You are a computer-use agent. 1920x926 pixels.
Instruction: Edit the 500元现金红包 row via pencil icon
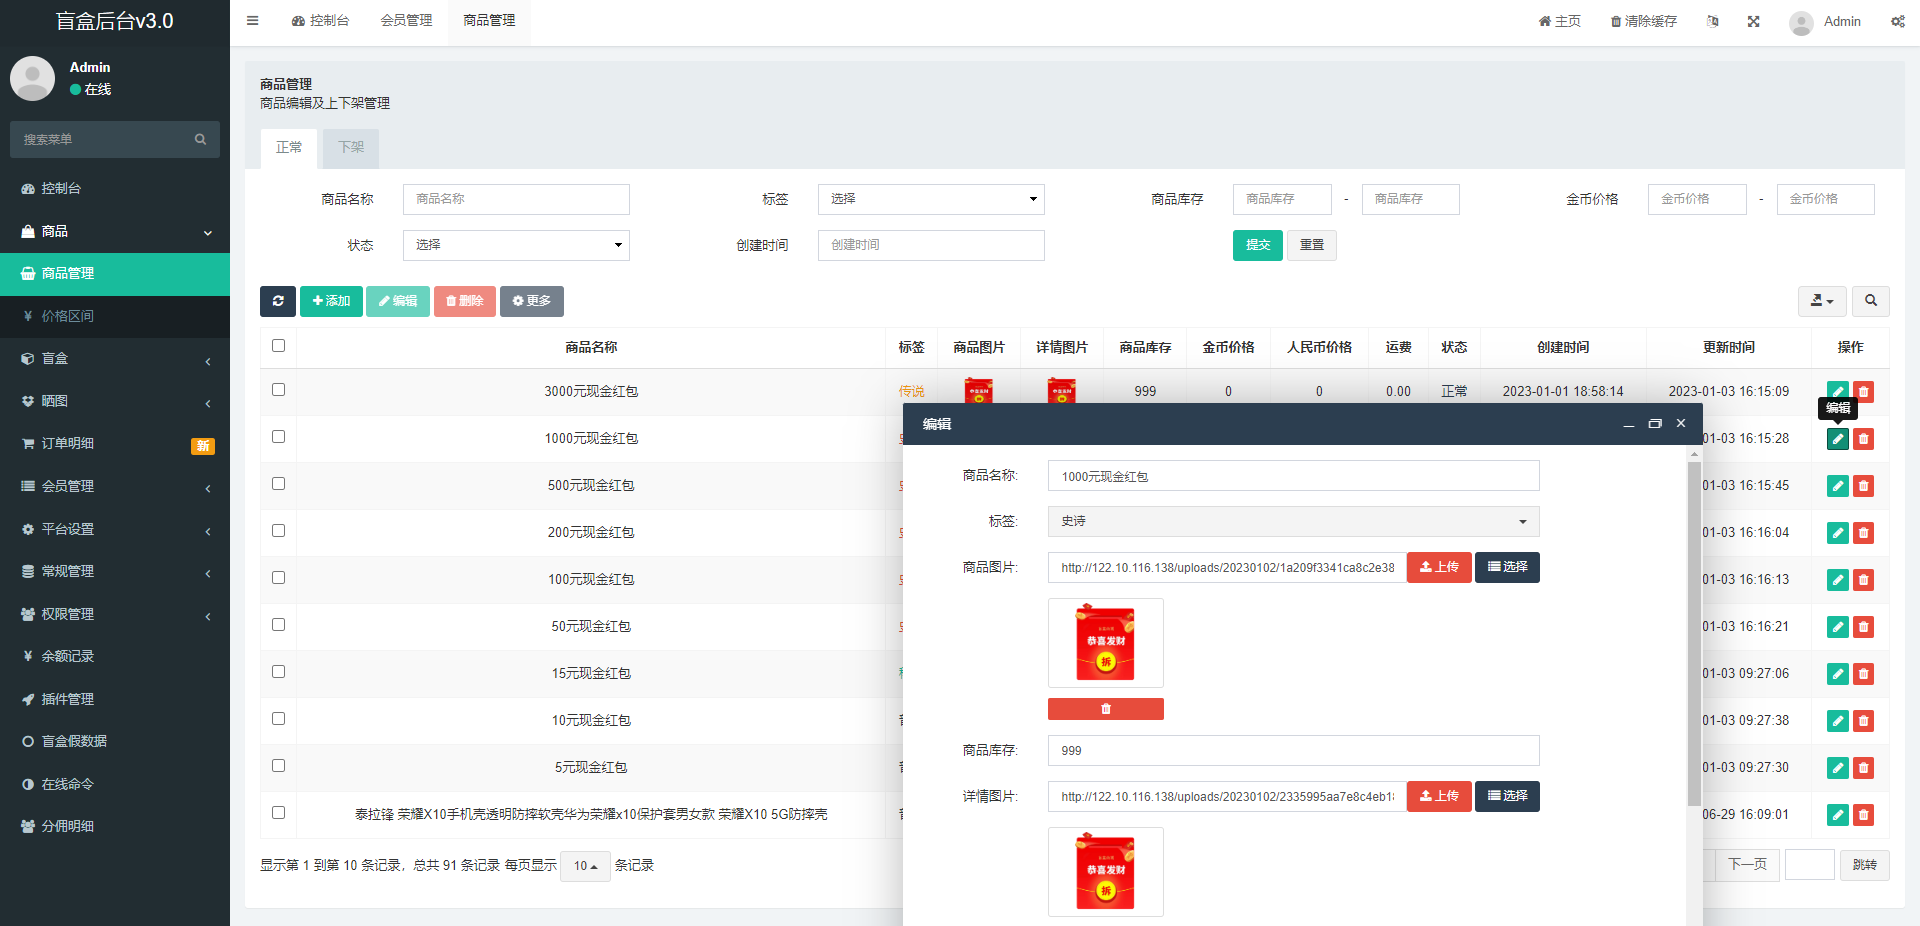[x=1837, y=486]
